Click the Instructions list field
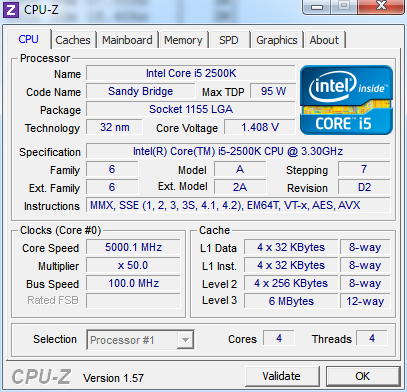This screenshot has width=407, height=392. coord(238,205)
